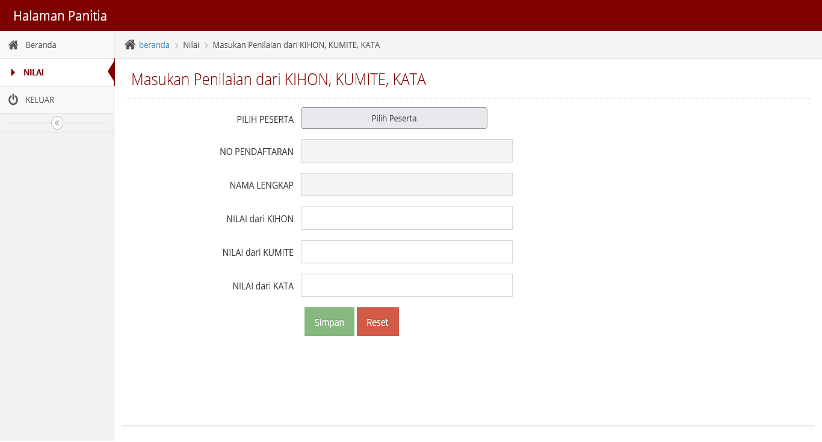Click the page heading Masukan Penilaian
Viewport: 822px width, 442px height.
click(278, 79)
